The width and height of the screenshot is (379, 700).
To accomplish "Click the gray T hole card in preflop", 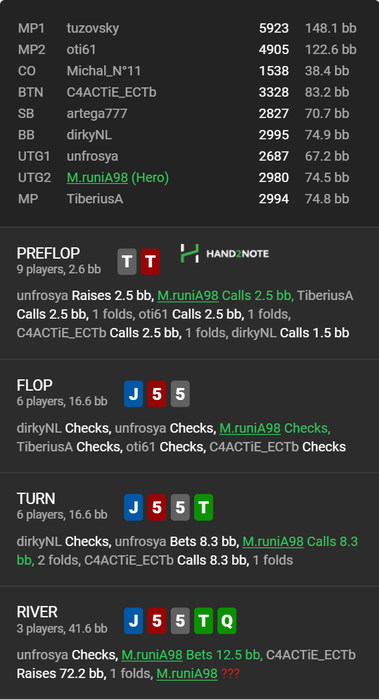I will pyautogui.click(x=127, y=262).
